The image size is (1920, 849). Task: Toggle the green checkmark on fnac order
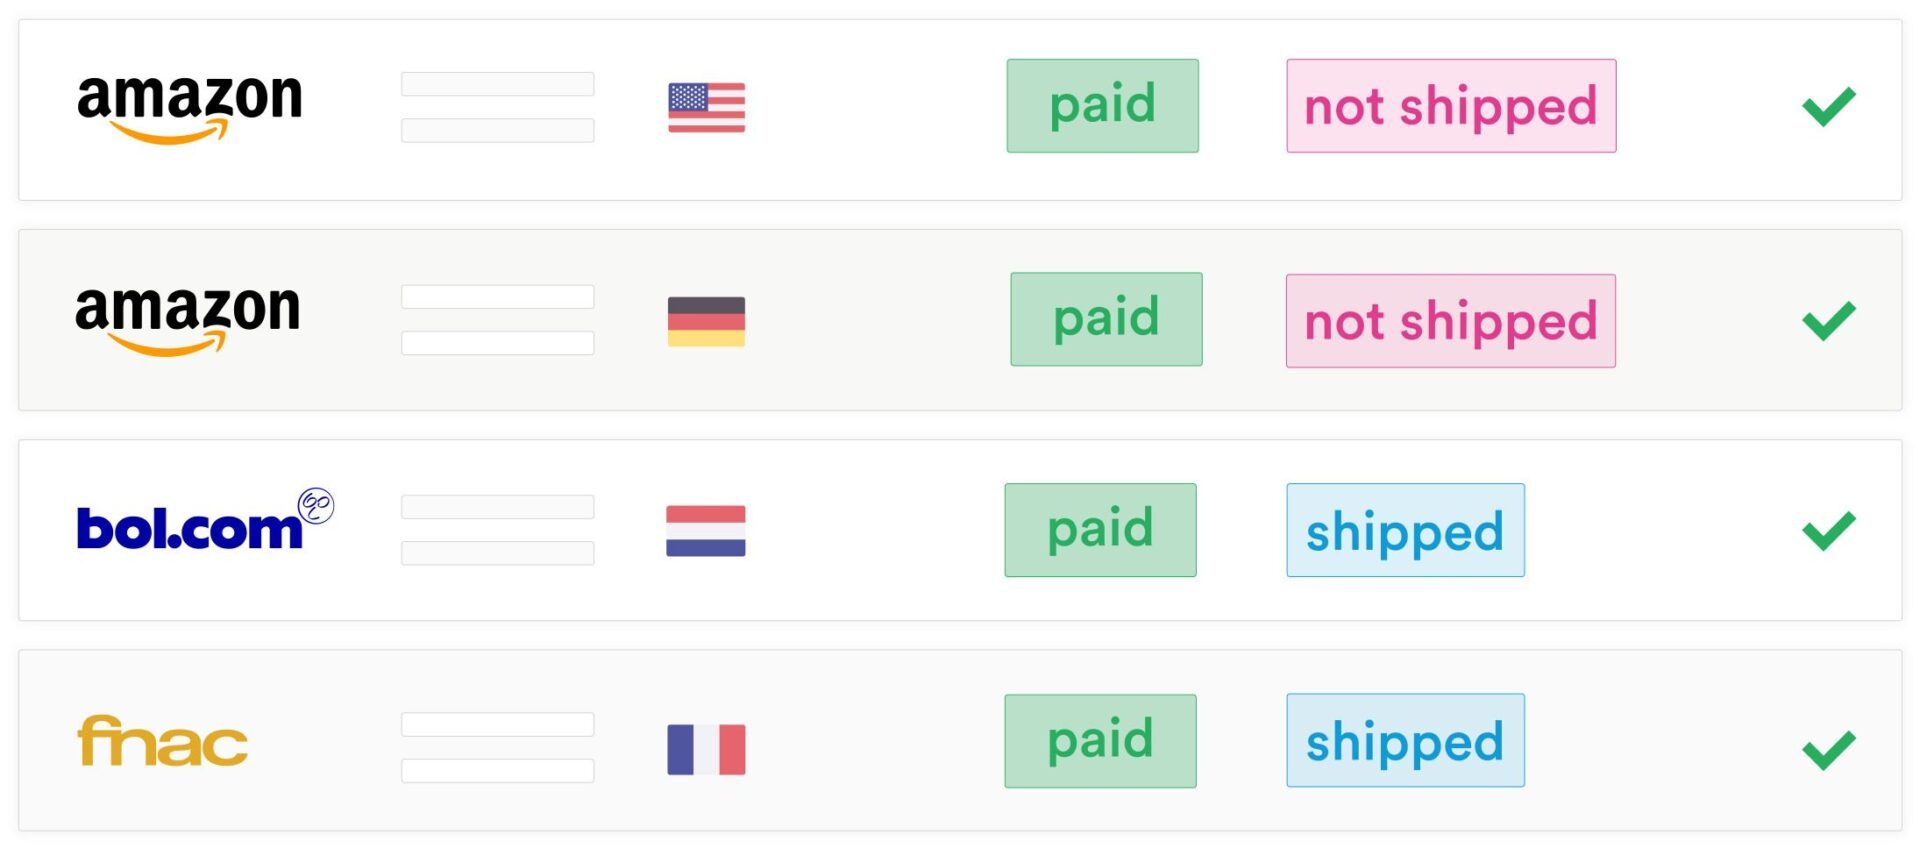tap(1829, 750)
